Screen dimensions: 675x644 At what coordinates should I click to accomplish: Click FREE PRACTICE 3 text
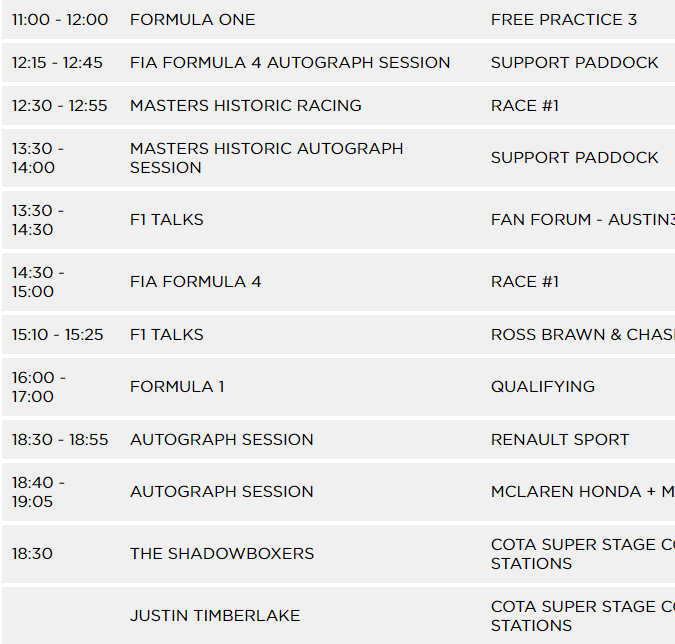[x=564, y=20]
